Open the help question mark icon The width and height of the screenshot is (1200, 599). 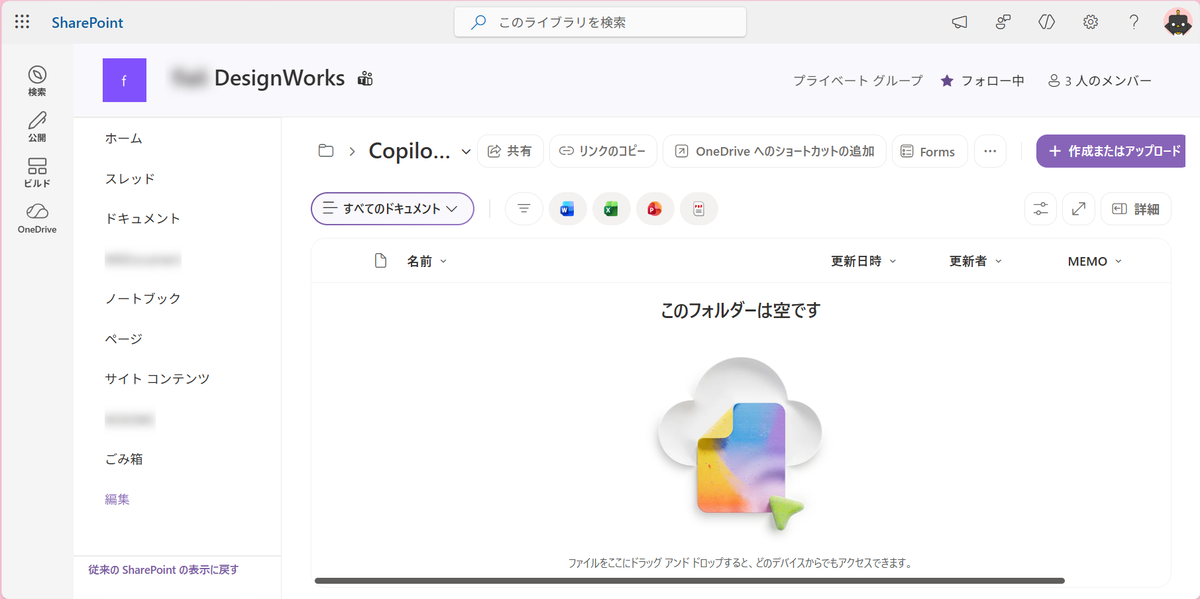[1134, 22]
